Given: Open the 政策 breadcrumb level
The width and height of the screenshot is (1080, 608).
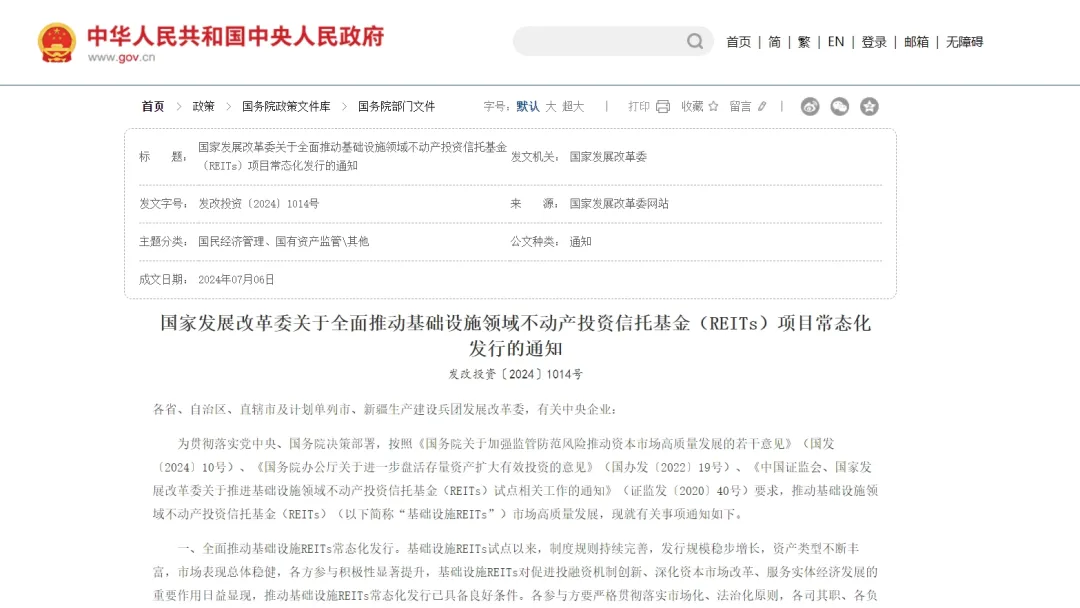Looking at the screenshot, I should click(x=203, y=106).
